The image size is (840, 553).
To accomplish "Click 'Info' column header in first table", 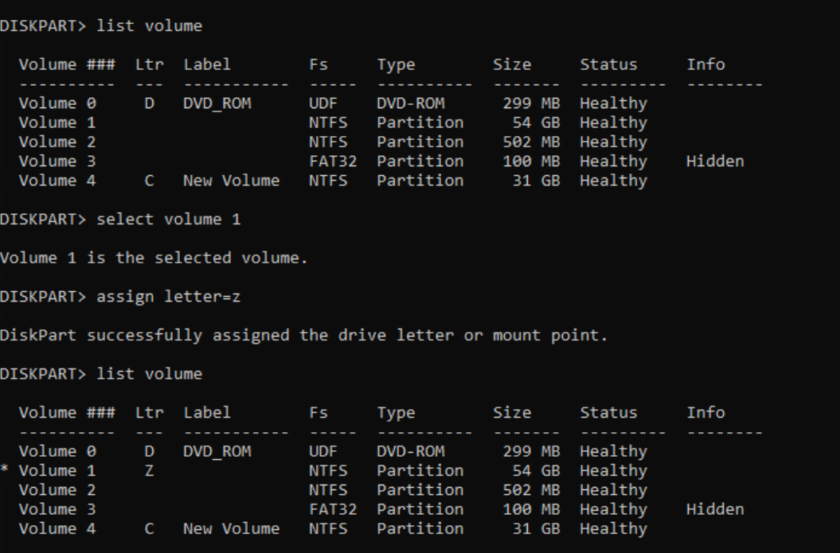I will point(706,65).
